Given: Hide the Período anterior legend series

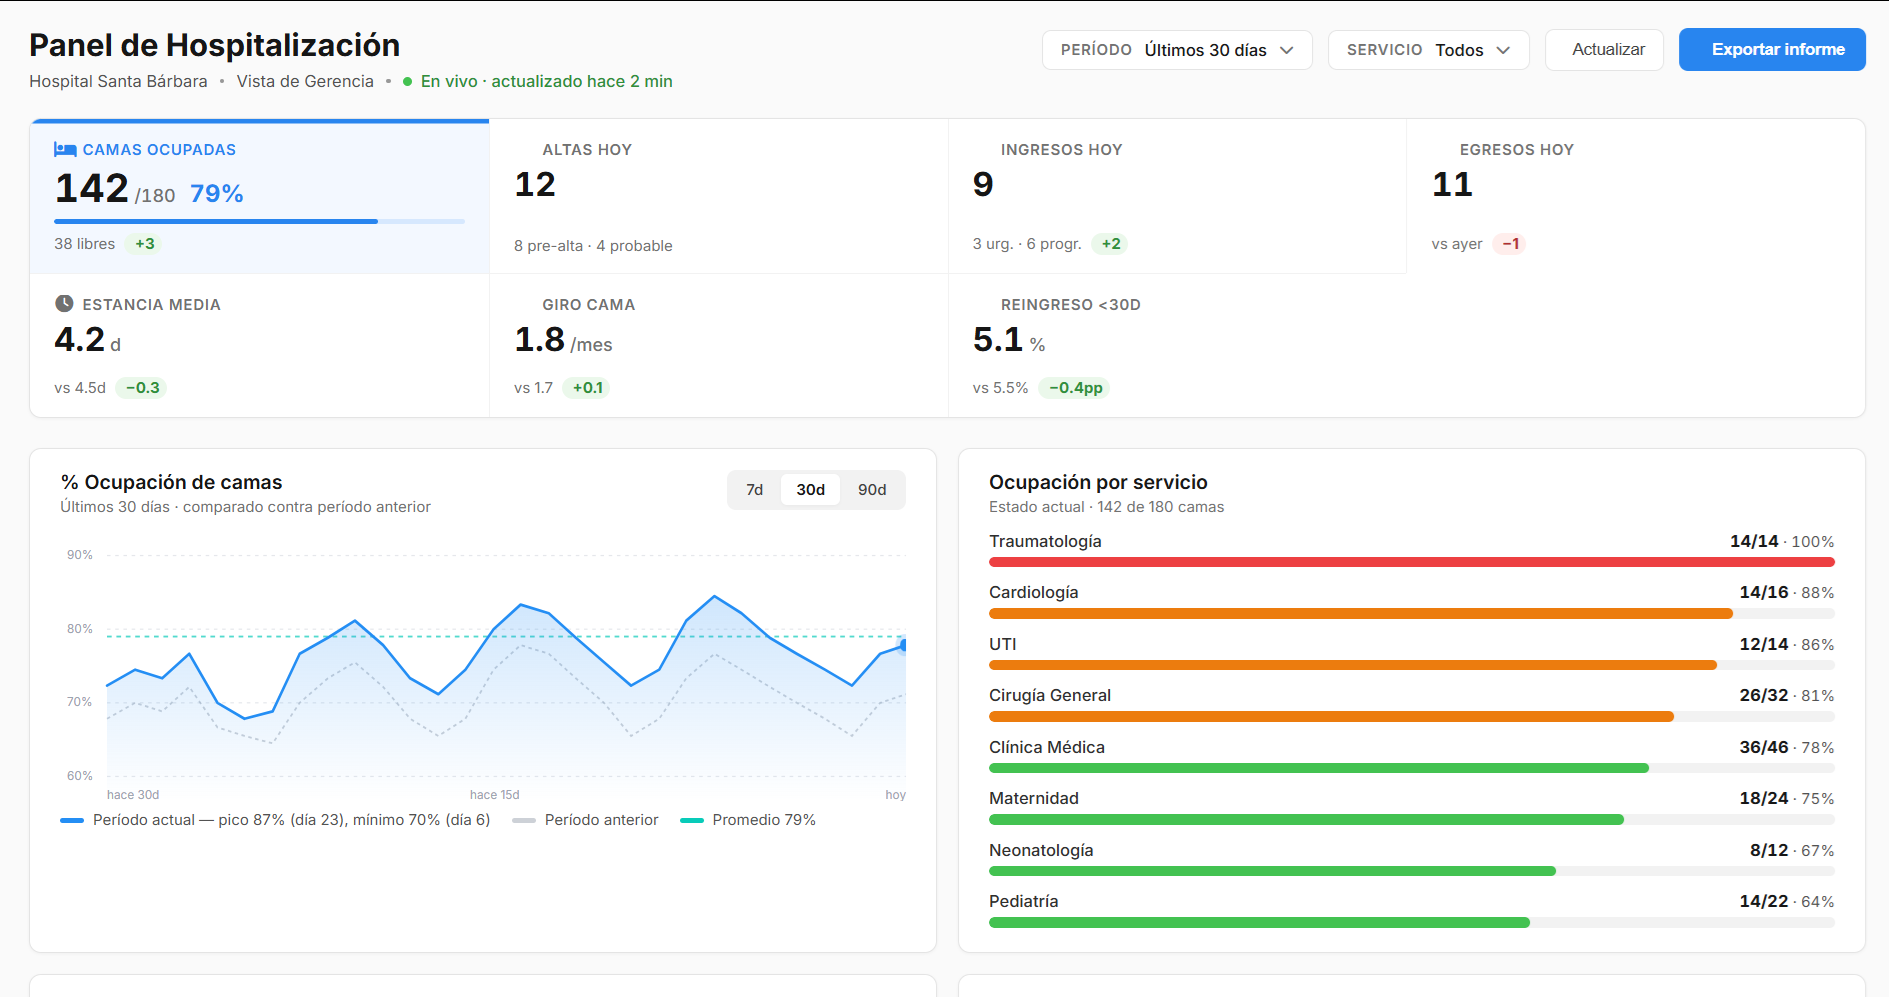Looking at the screenshot, I should click(x=586, y=820).
